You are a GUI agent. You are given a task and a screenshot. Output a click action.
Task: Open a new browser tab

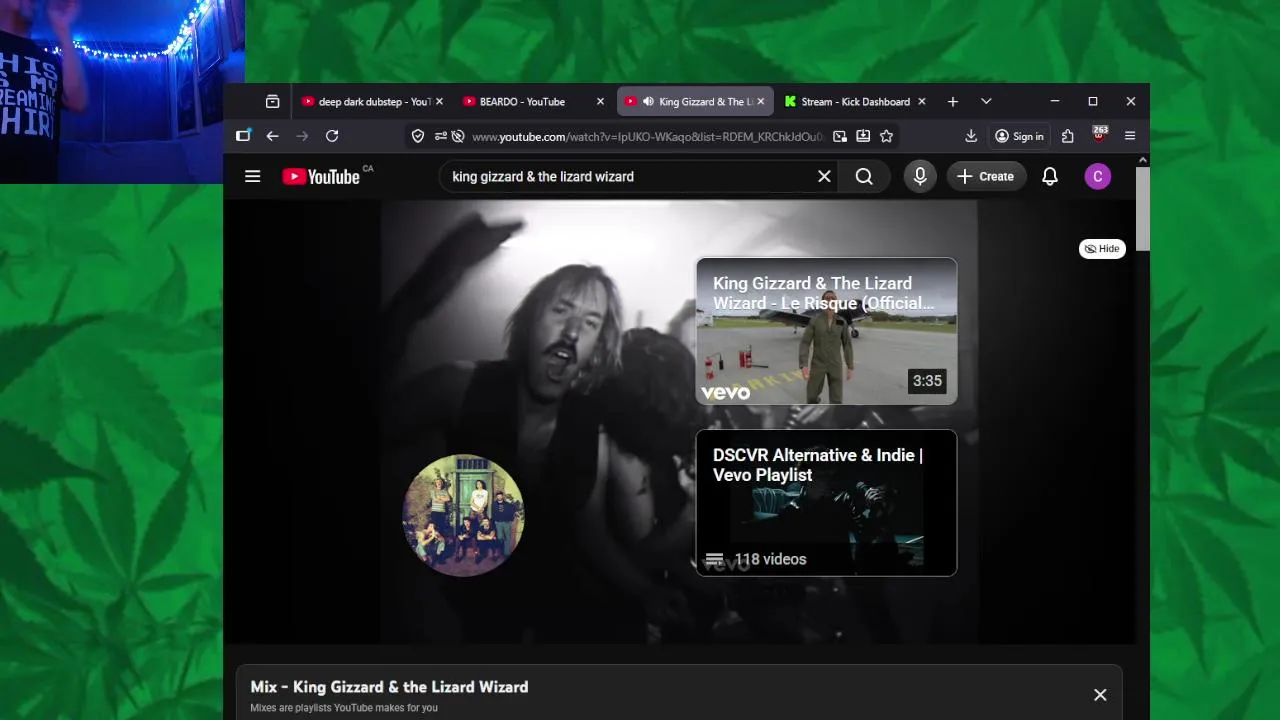click(953, 101)
